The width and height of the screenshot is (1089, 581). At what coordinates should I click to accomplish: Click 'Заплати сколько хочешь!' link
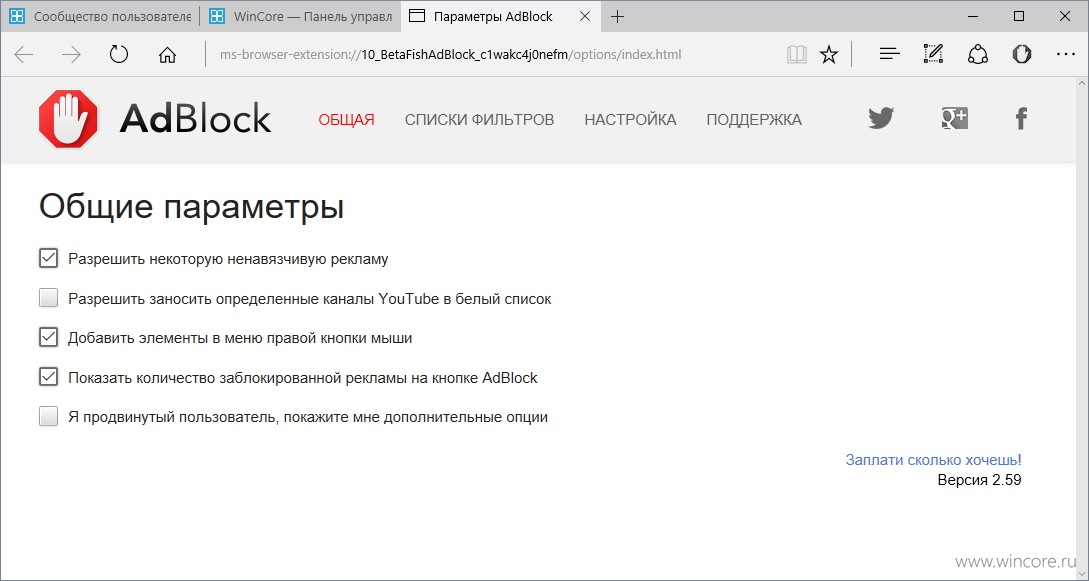(933, 460)
